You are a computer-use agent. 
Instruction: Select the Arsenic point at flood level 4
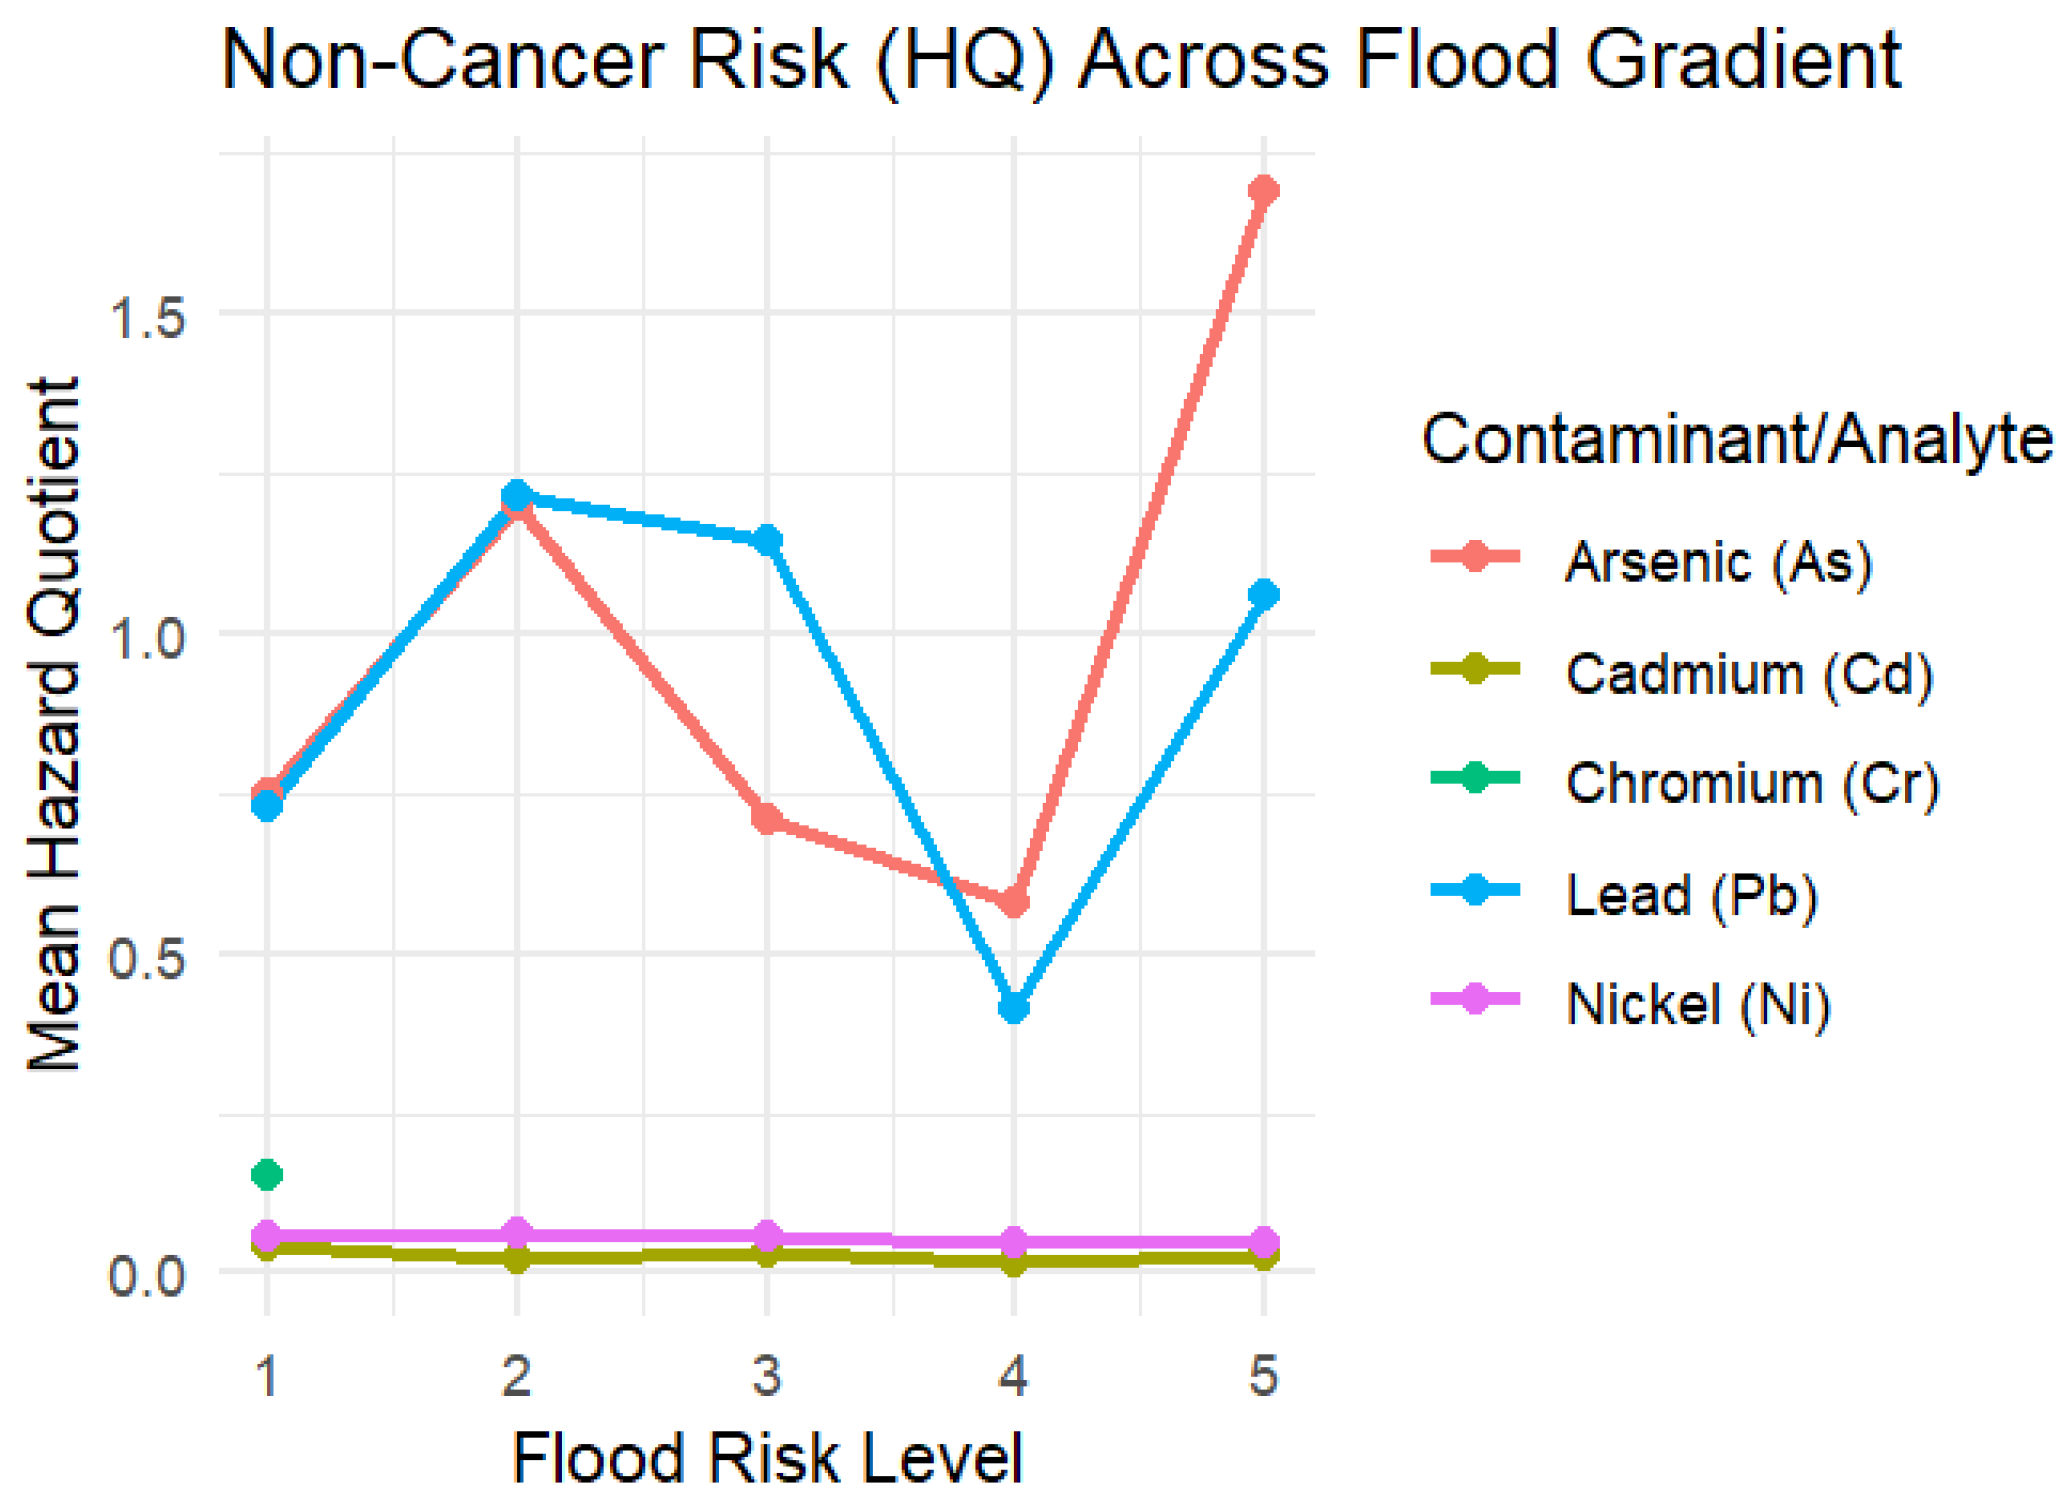pos(1014,902)
